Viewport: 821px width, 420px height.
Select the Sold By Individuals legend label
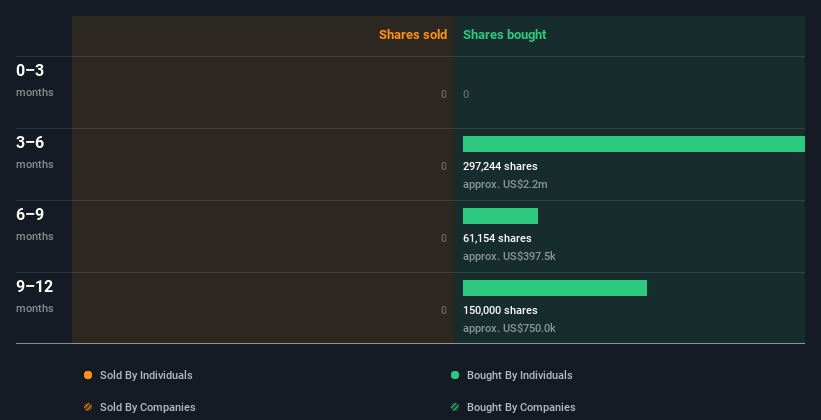point(146,375)
